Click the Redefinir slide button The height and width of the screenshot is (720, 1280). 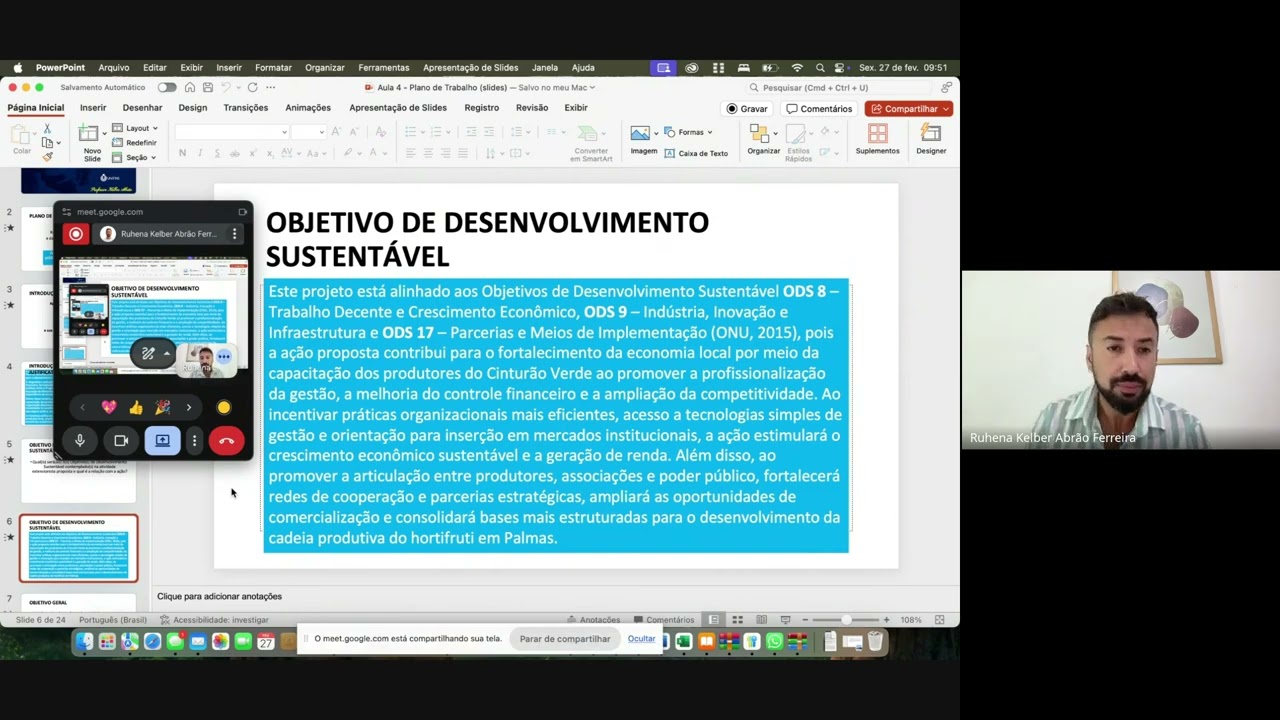click(x=134, y=143)
